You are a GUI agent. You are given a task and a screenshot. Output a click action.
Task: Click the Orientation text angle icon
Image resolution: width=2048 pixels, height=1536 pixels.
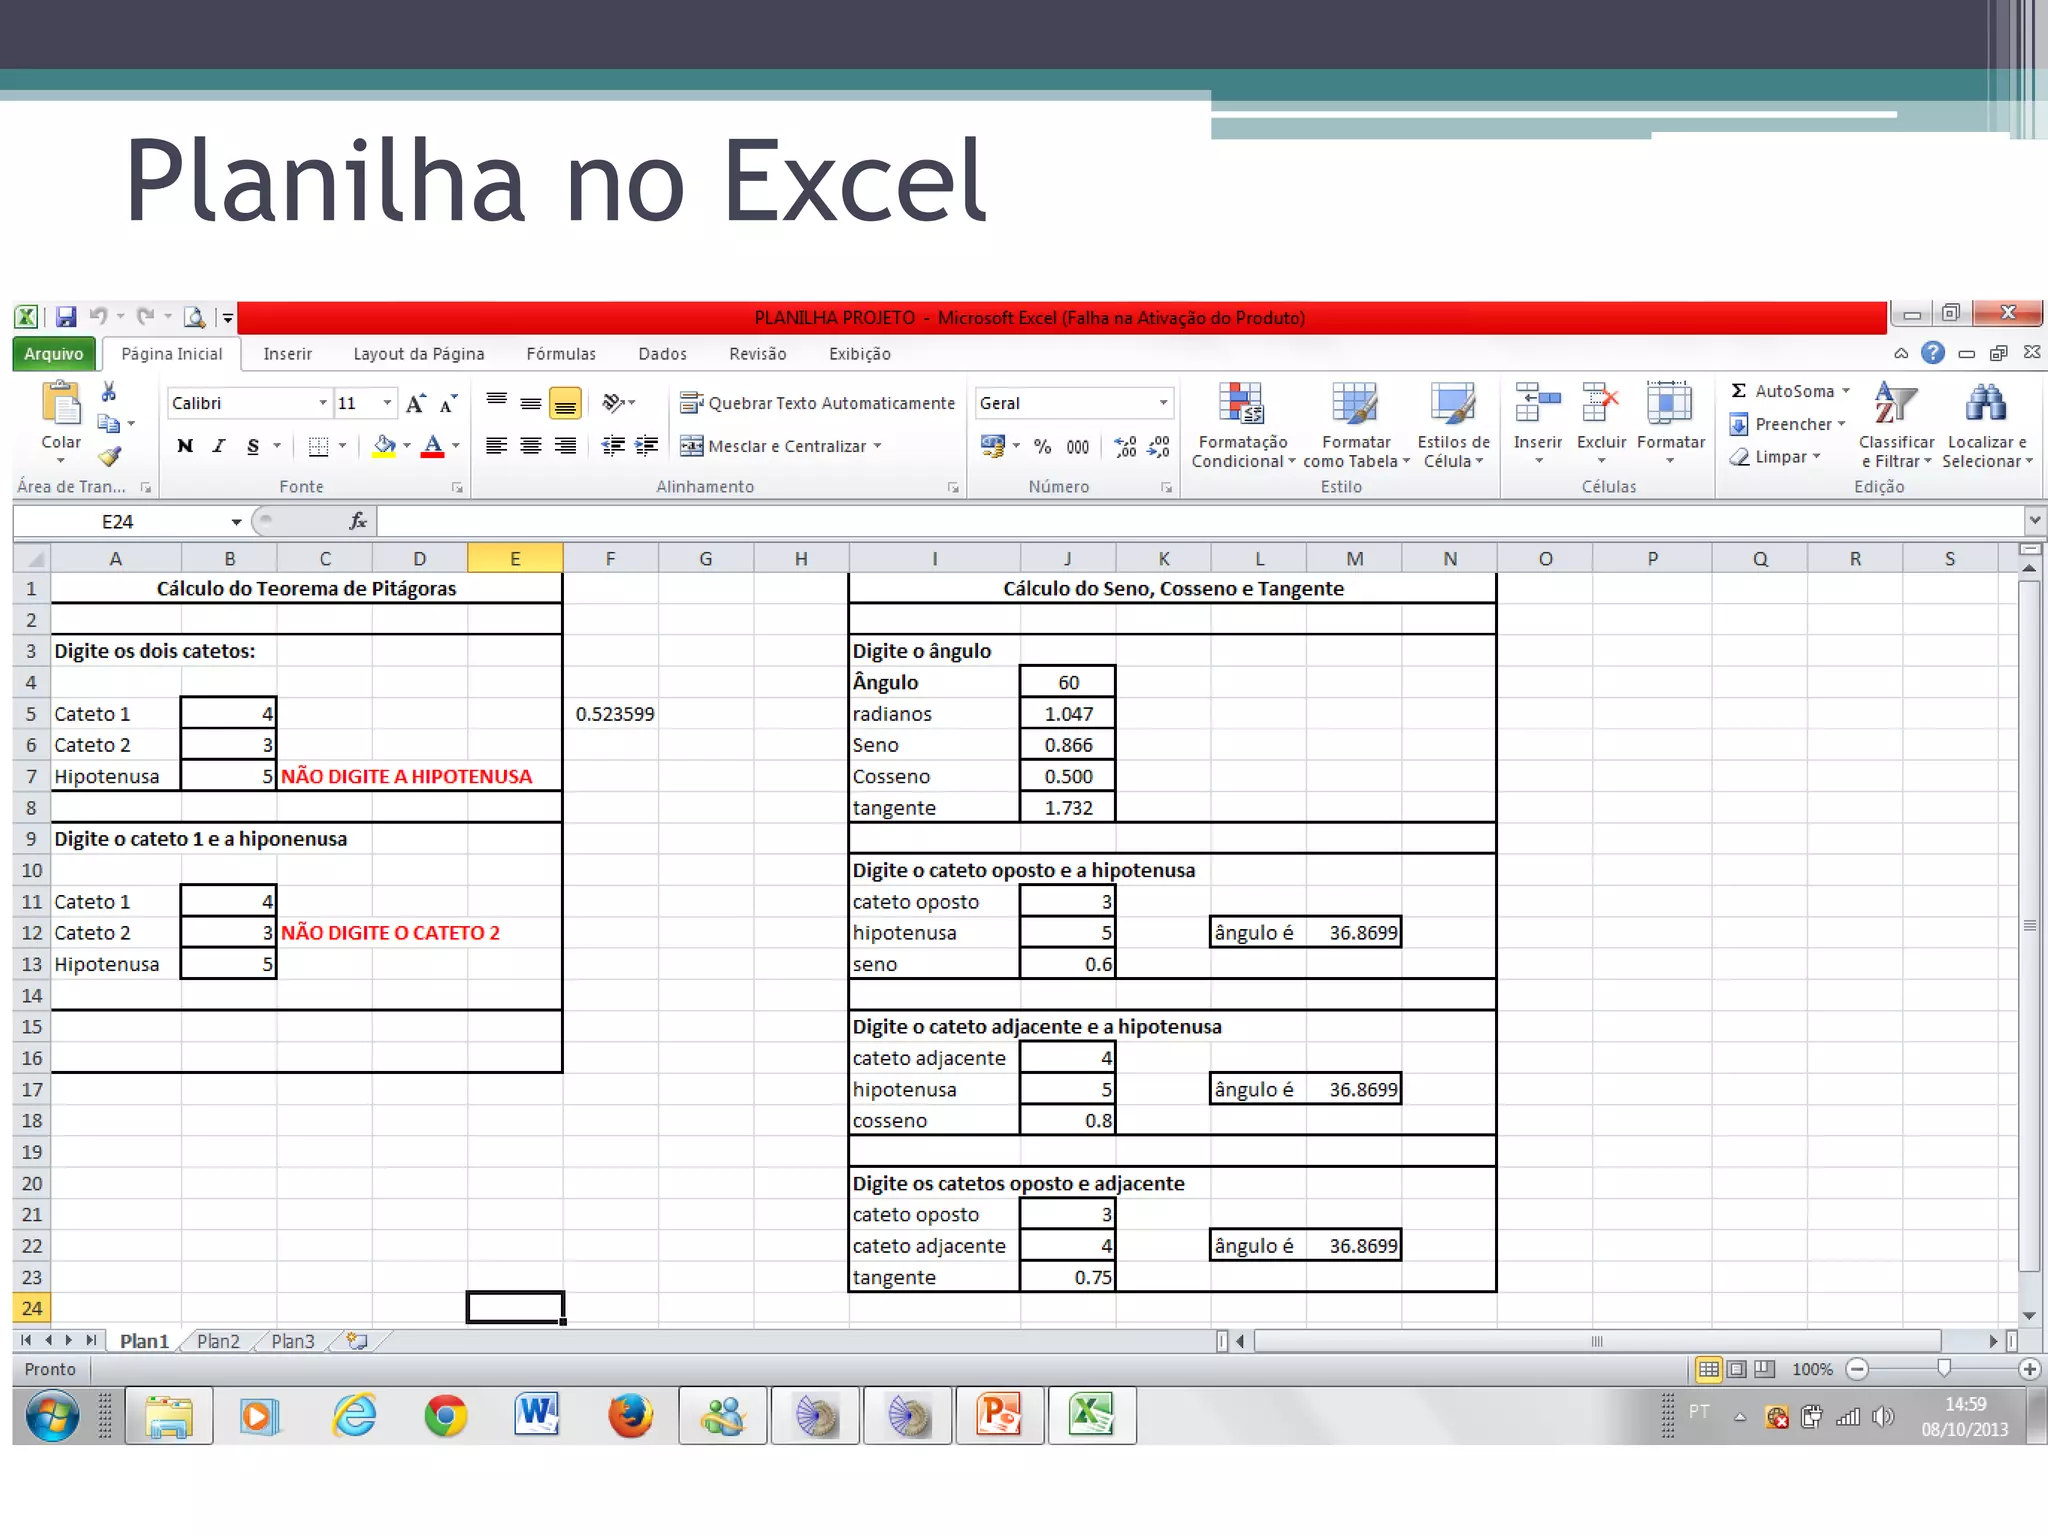(612, 403)
